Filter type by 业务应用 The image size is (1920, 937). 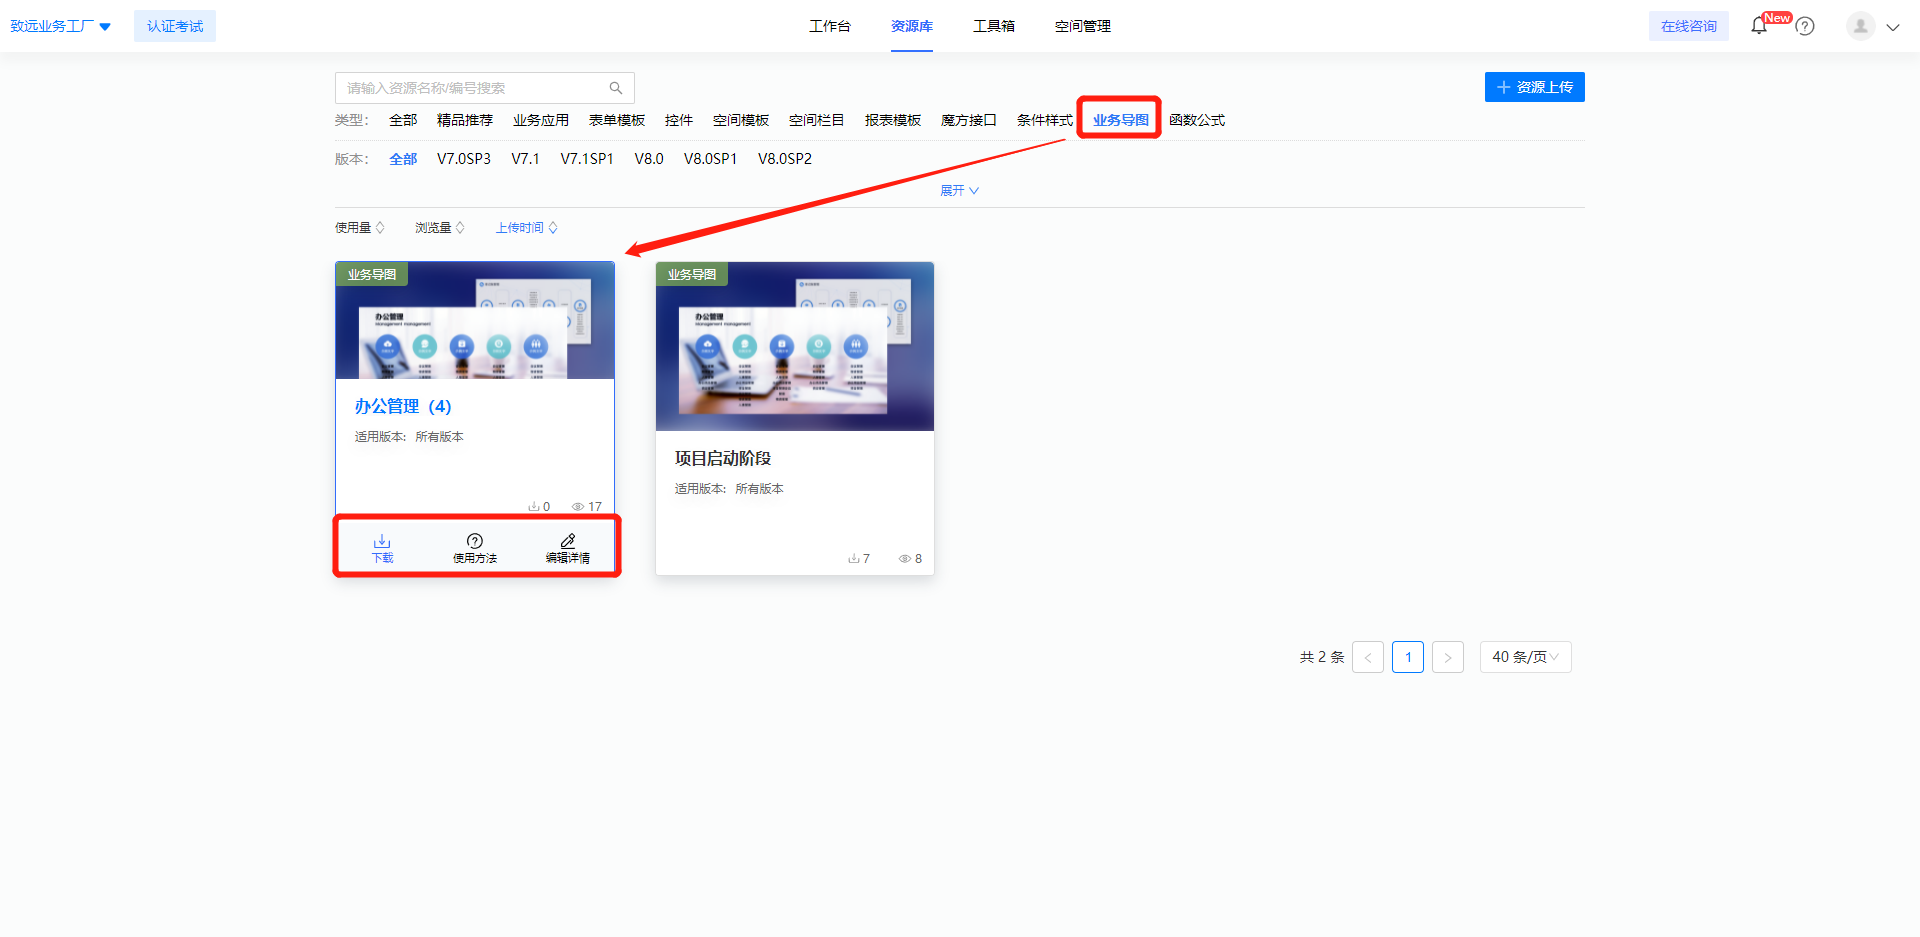pyautogui.click(x=541, y=120)
